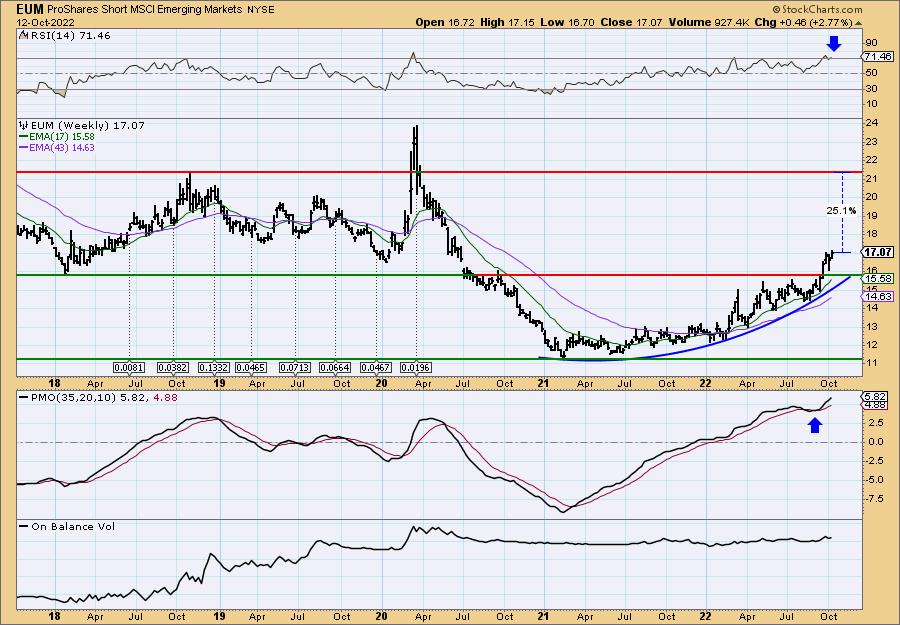Click the 0.0382 dividend box

174,367
